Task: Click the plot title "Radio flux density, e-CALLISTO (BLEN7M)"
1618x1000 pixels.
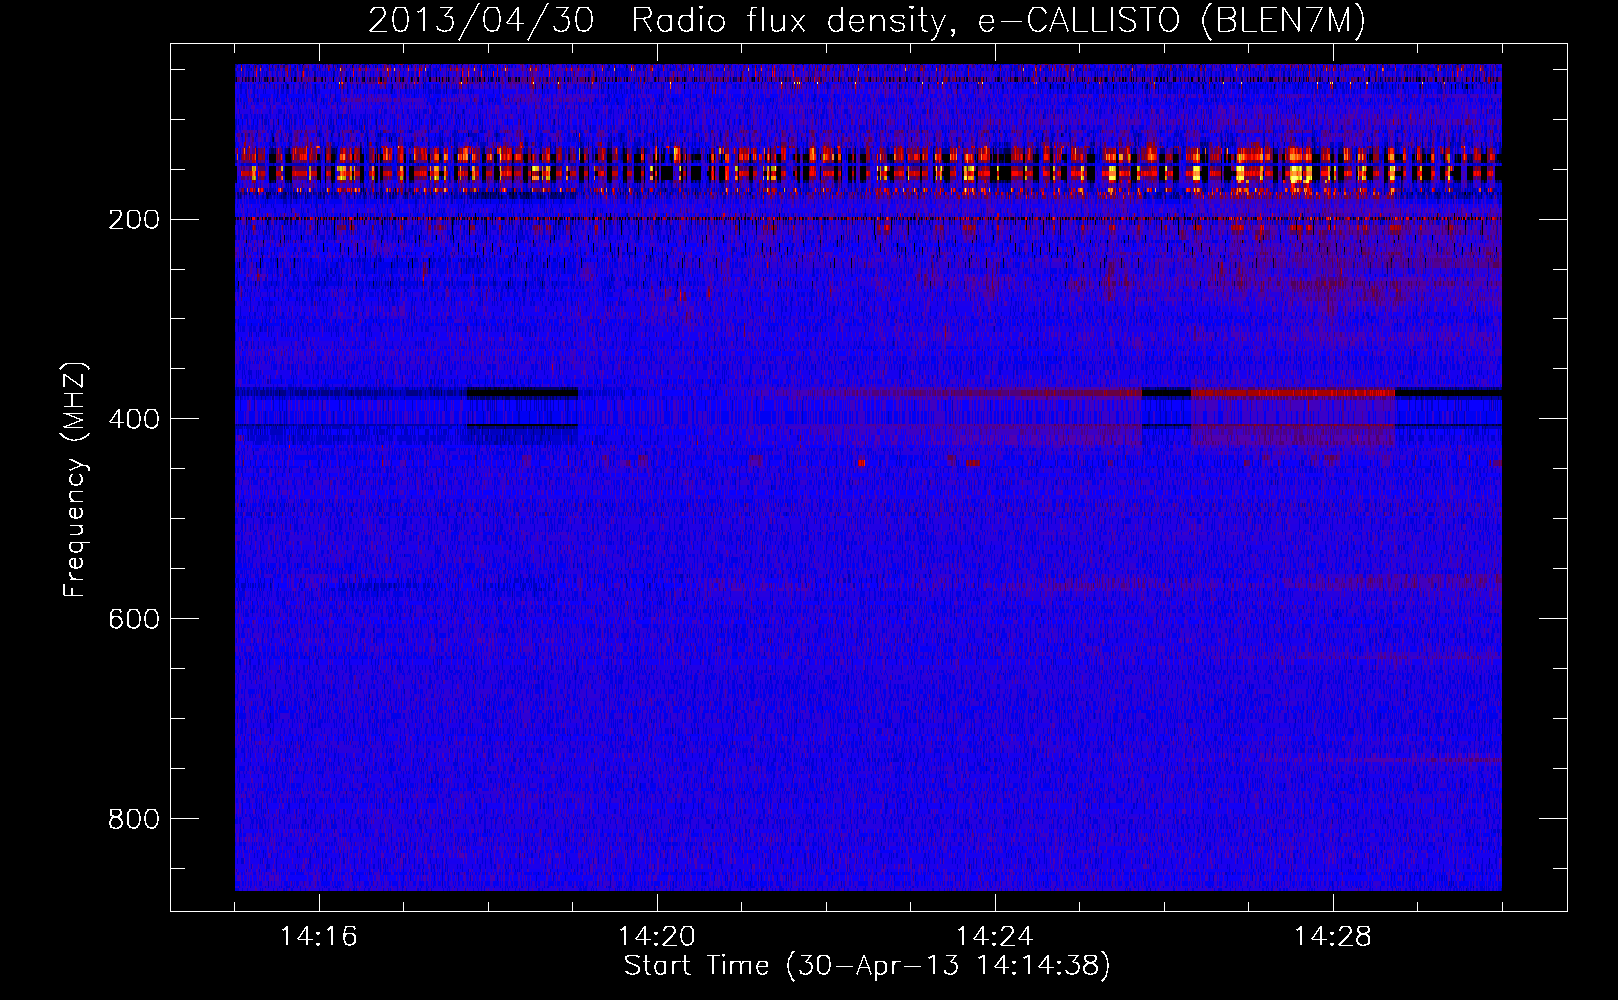Action: click(998, 21)
